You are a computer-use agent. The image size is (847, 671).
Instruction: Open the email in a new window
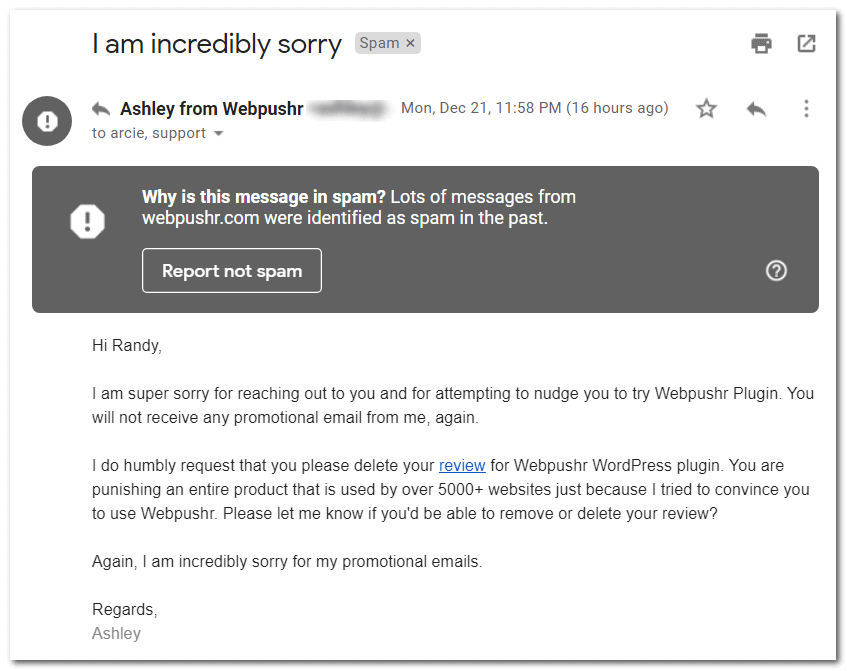point(806,43)
